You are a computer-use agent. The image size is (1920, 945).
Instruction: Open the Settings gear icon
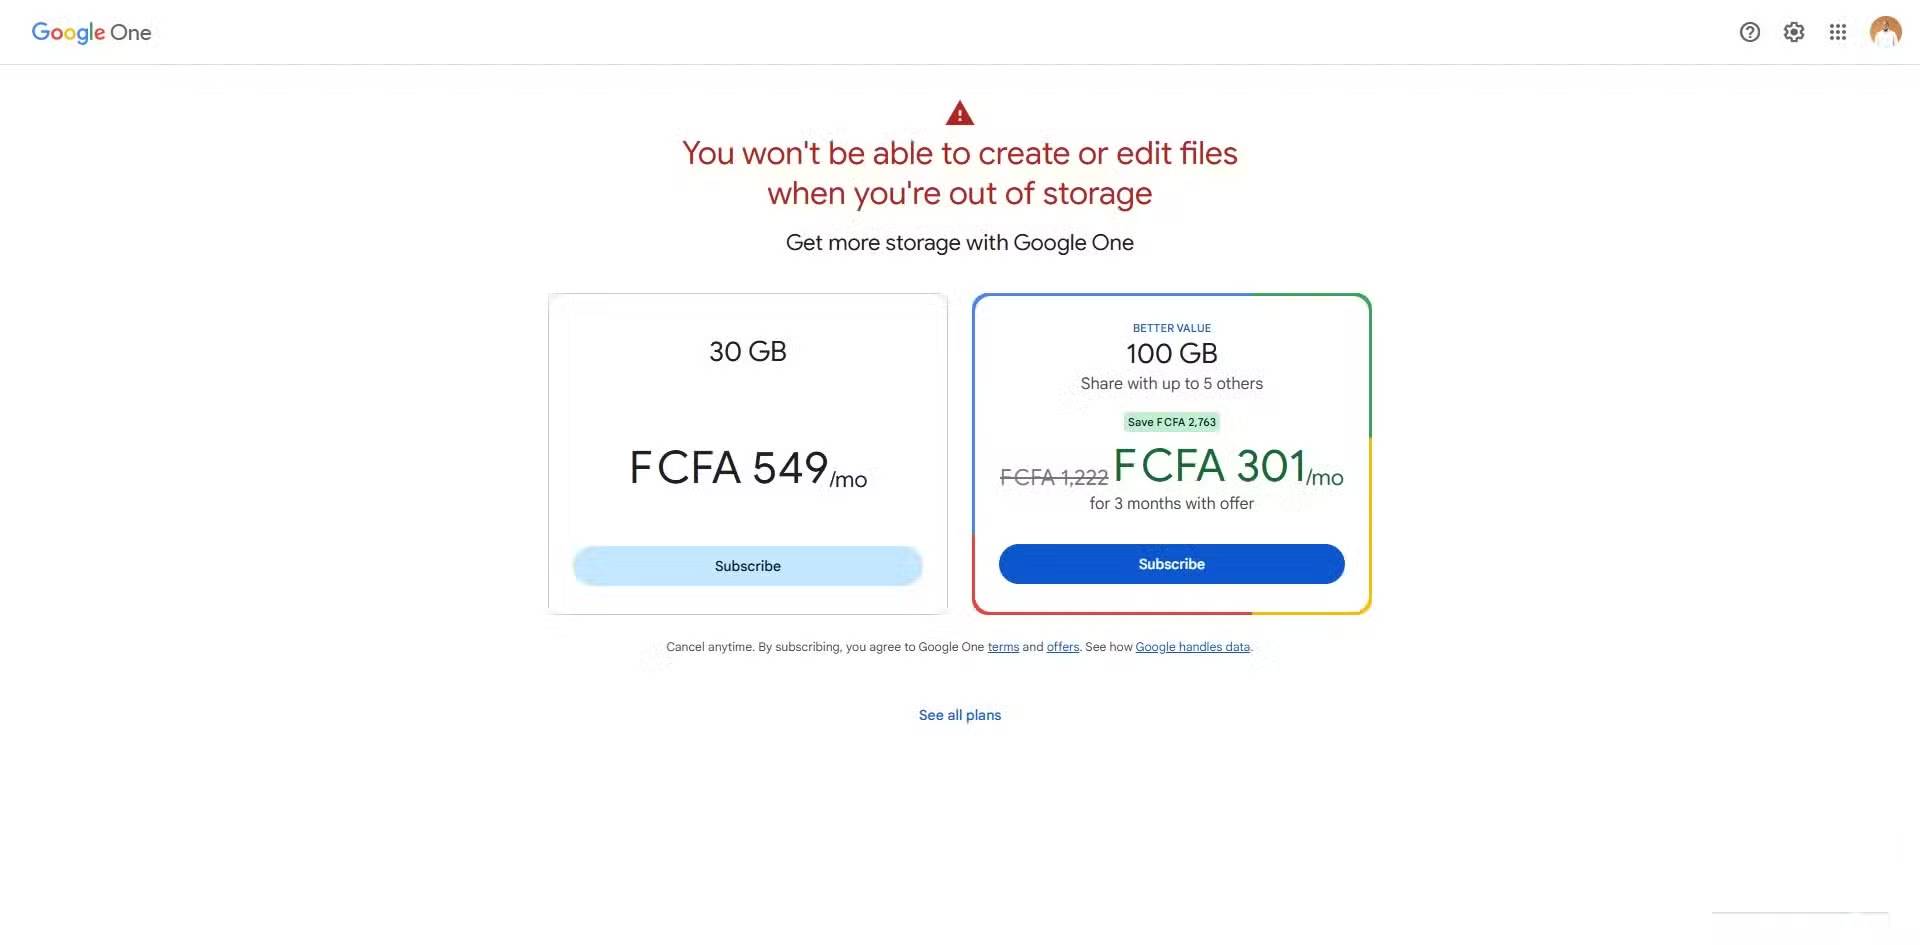[x=1794, y=32]
